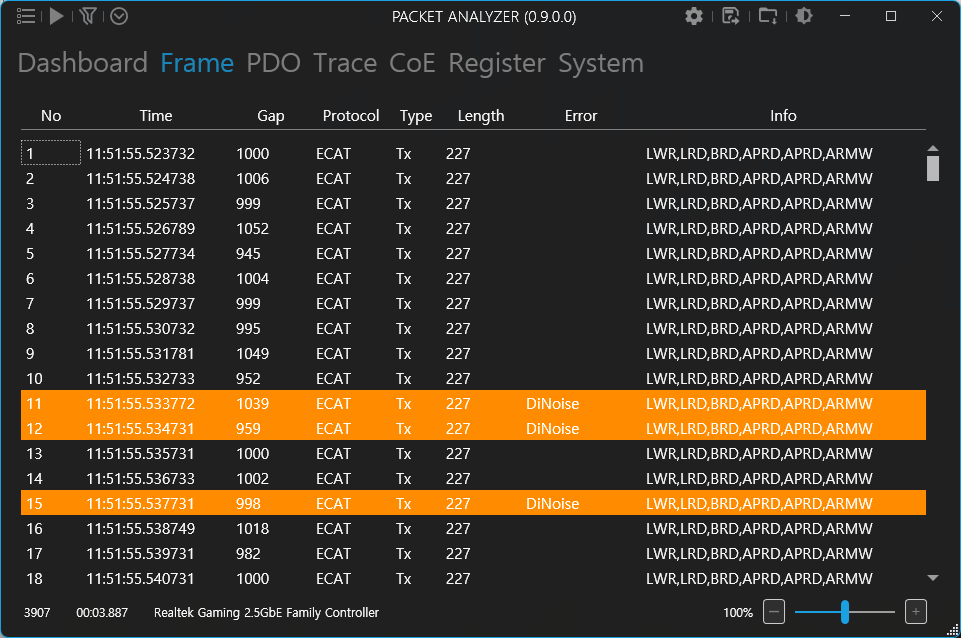This screenshot has height=638, width=961.
Task: Click the save/export file icon
Action: [x=731, y=16]
